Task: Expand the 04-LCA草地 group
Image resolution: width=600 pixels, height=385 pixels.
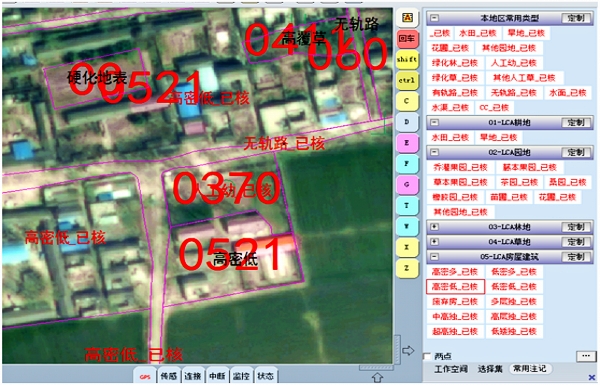Action: pyautogui.click(x=434, y=242)
